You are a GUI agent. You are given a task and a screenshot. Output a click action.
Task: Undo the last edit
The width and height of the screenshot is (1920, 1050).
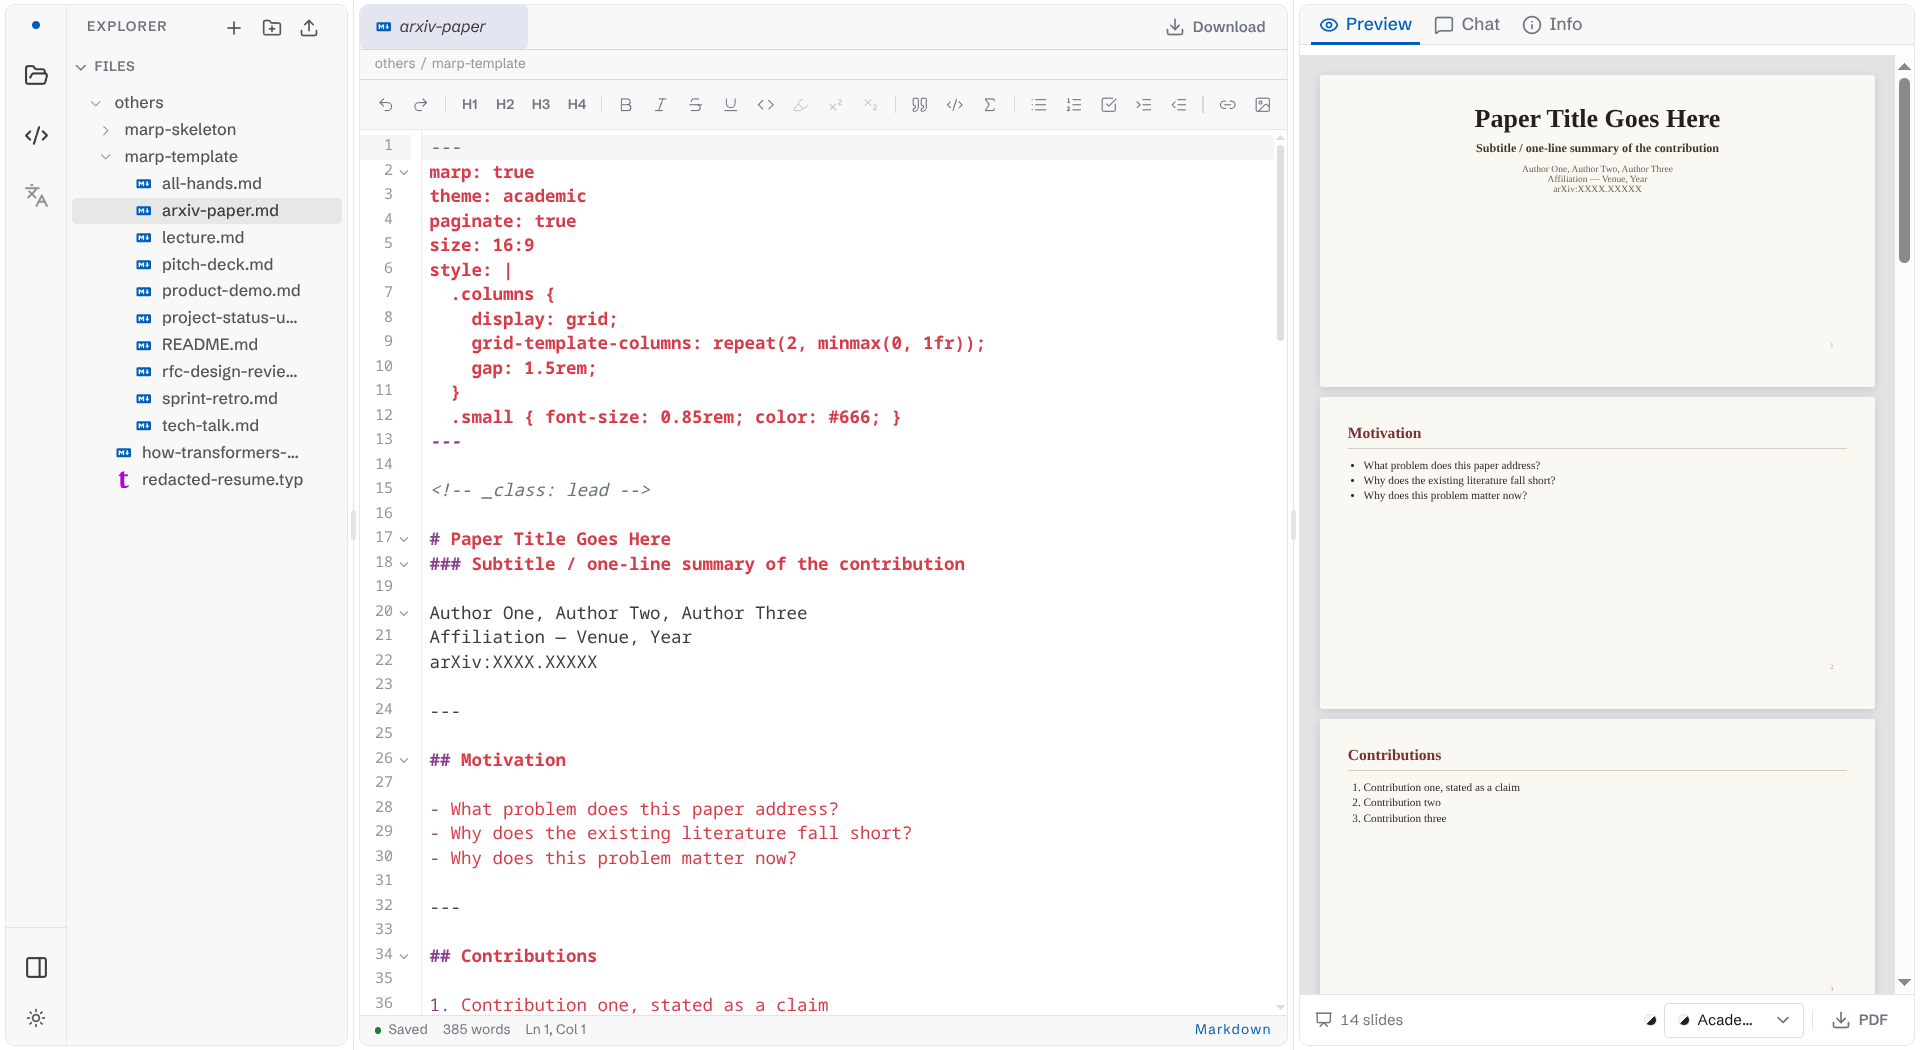386,105
